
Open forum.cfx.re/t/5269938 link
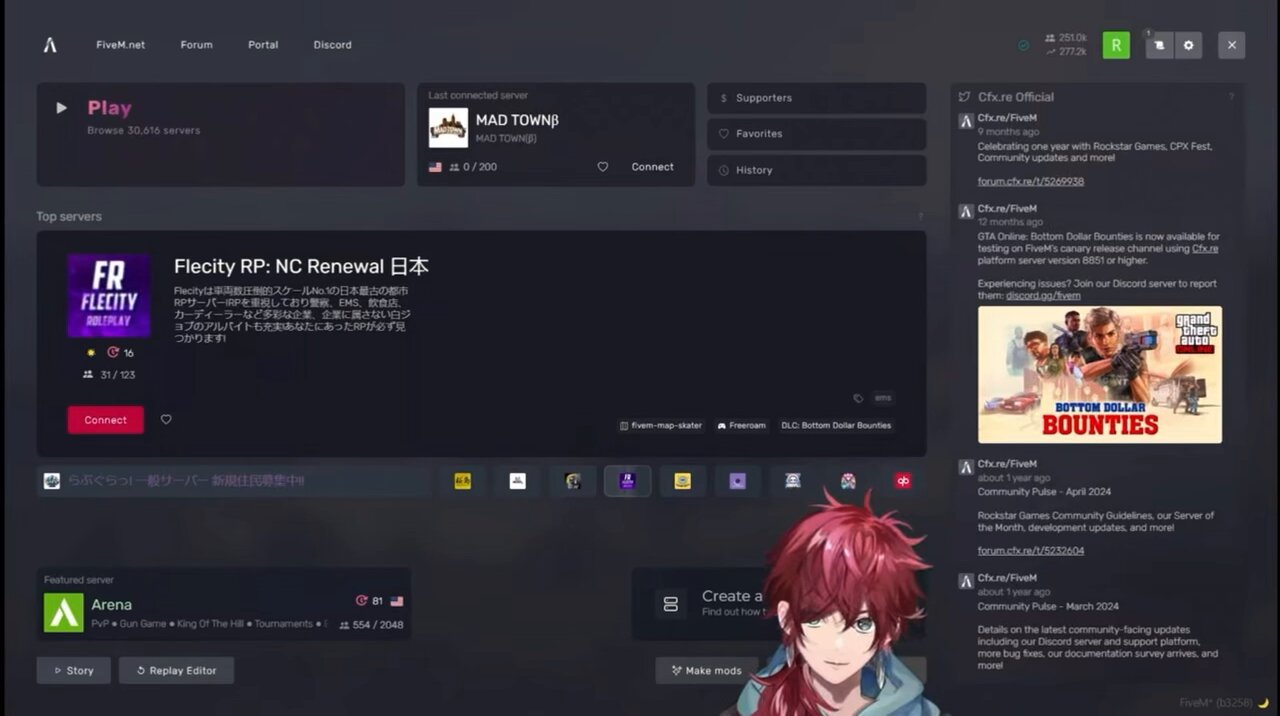coord(1030,182)
